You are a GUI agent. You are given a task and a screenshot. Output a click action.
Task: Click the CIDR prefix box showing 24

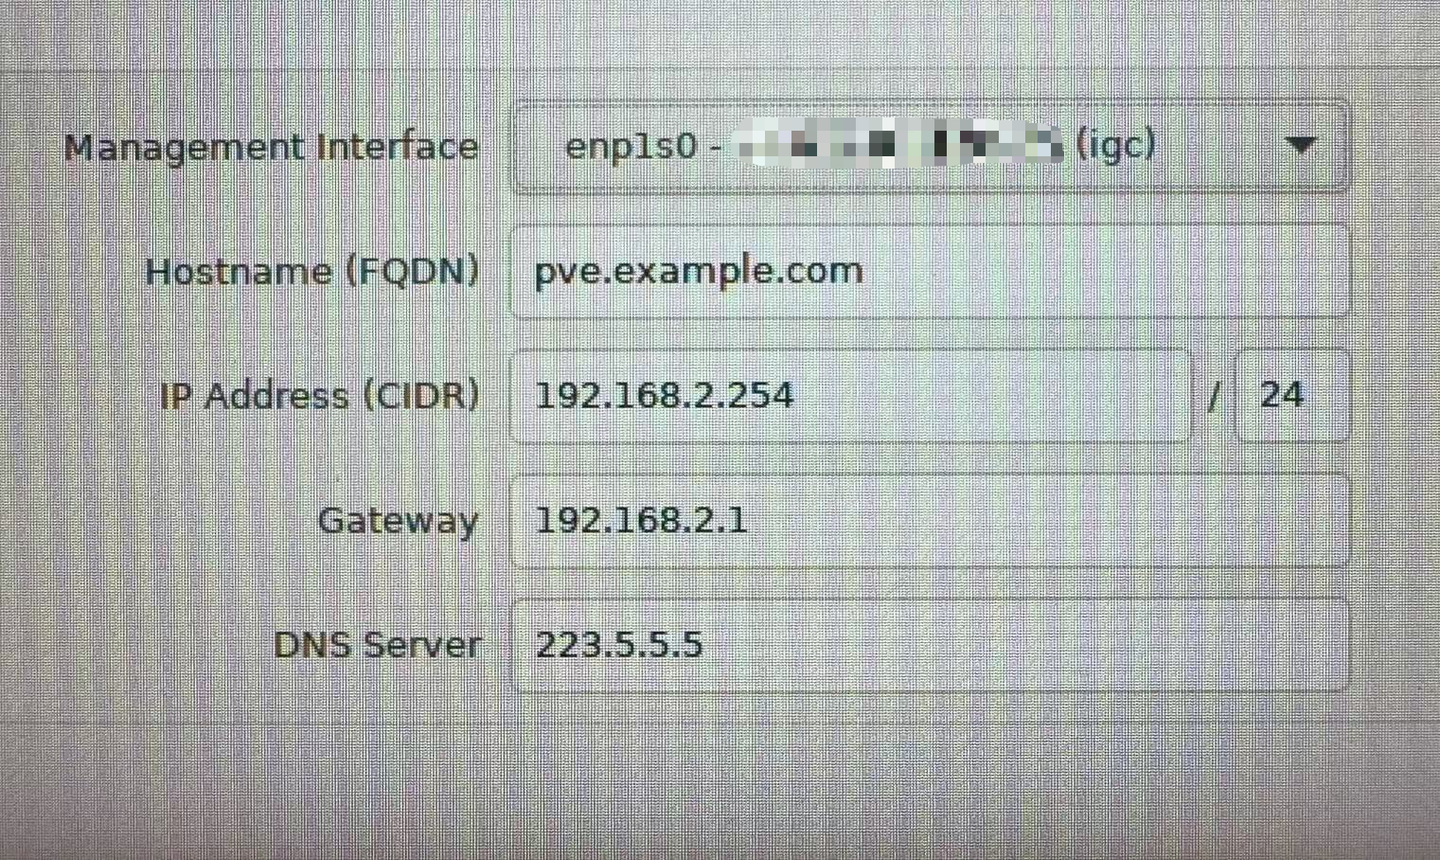click(x=1292, y=396)
